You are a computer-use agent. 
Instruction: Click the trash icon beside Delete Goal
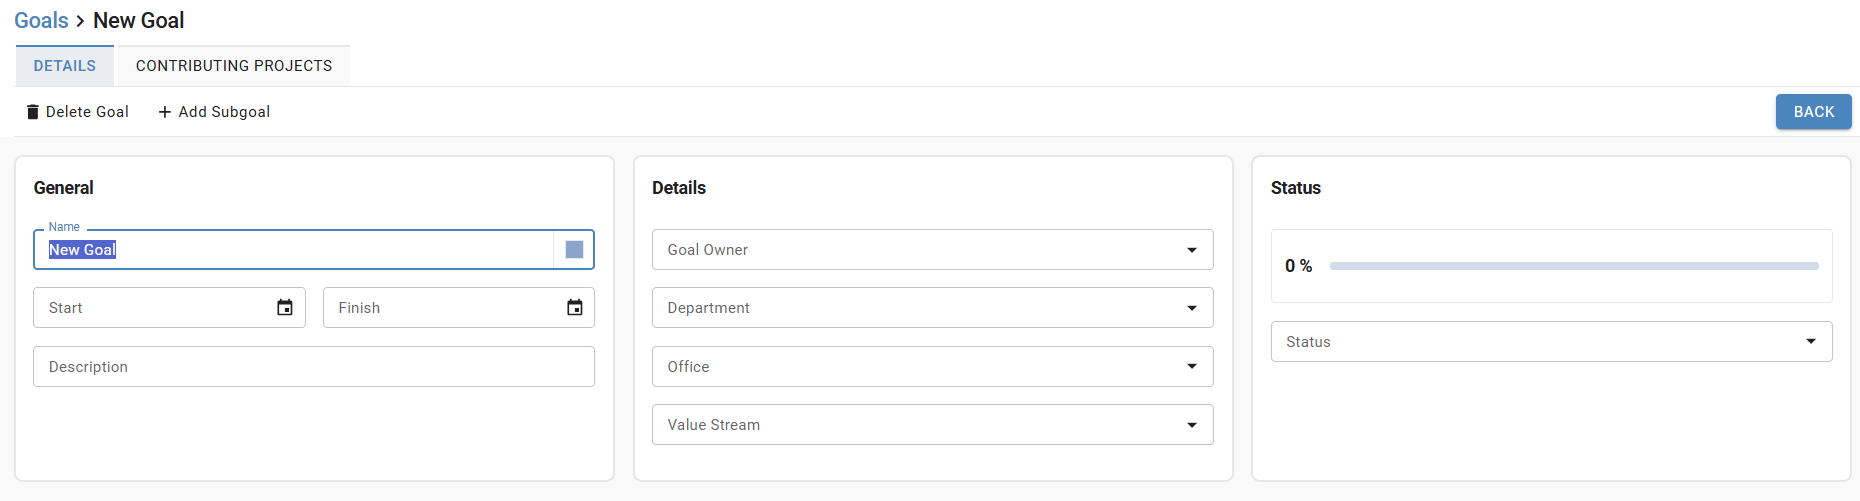(33, 112)
